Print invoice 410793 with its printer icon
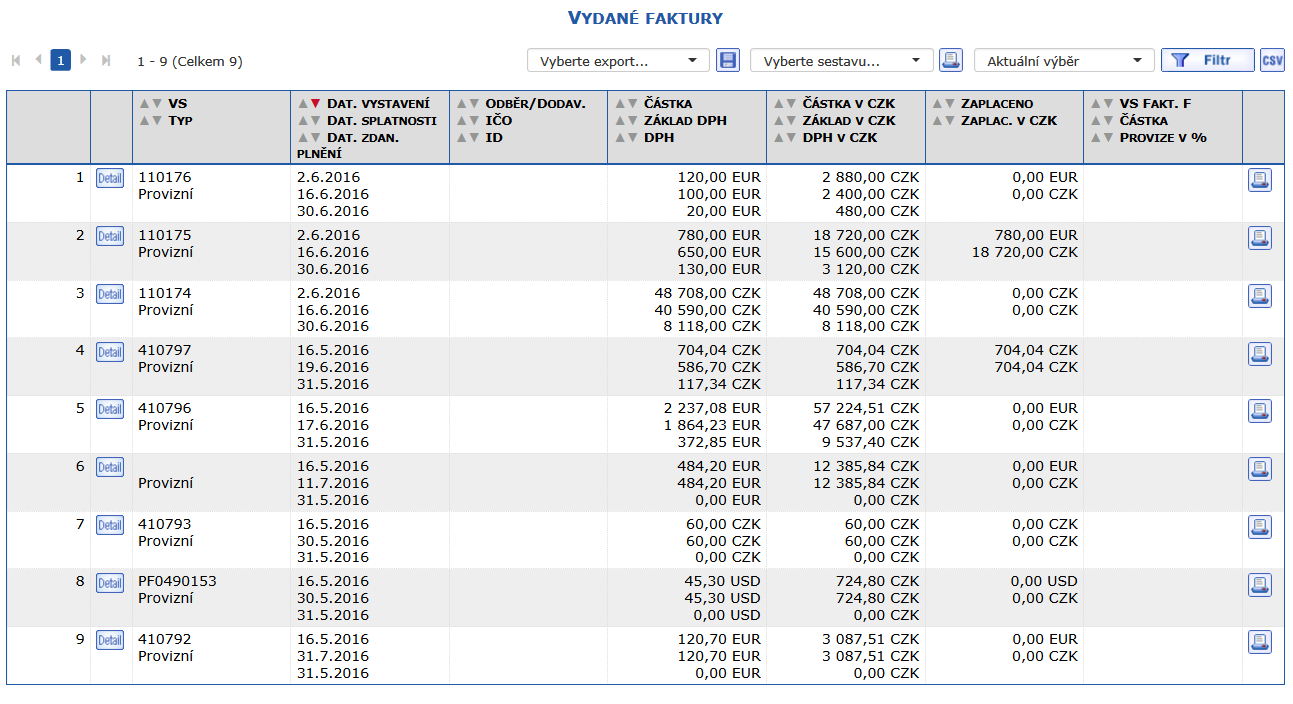1293x704 pixels. [1260, 526]
